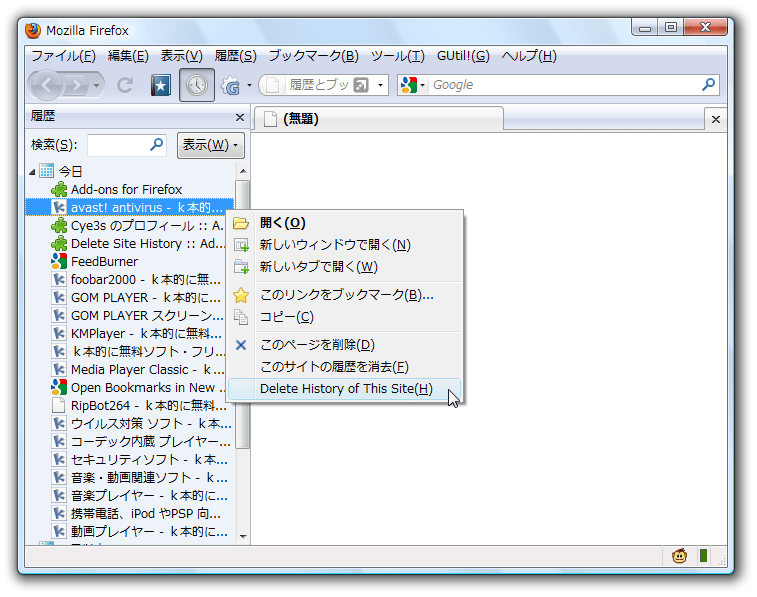Click the RipBot264 blank page icon
The width and height of the screenshot is (757, 597).
(x=58, y=405)
